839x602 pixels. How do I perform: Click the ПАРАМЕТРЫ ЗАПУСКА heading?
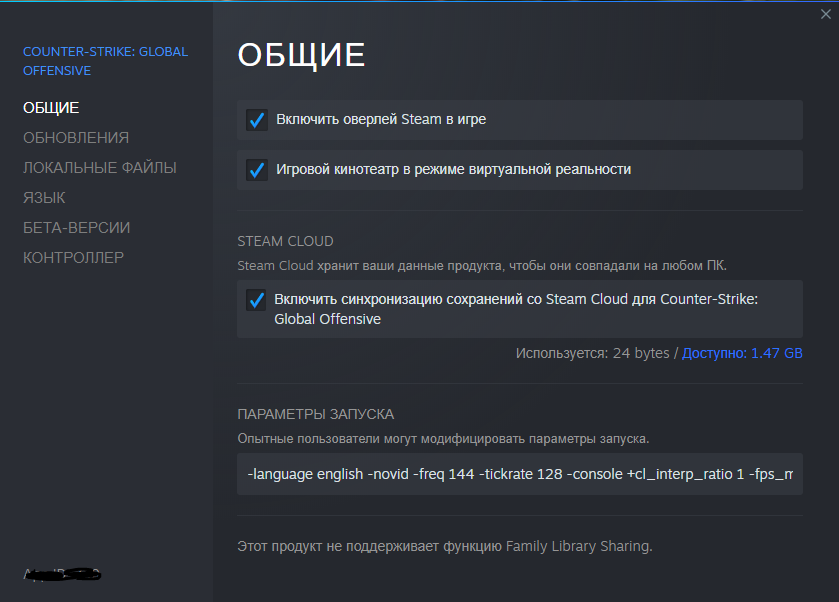pos(316,414)
